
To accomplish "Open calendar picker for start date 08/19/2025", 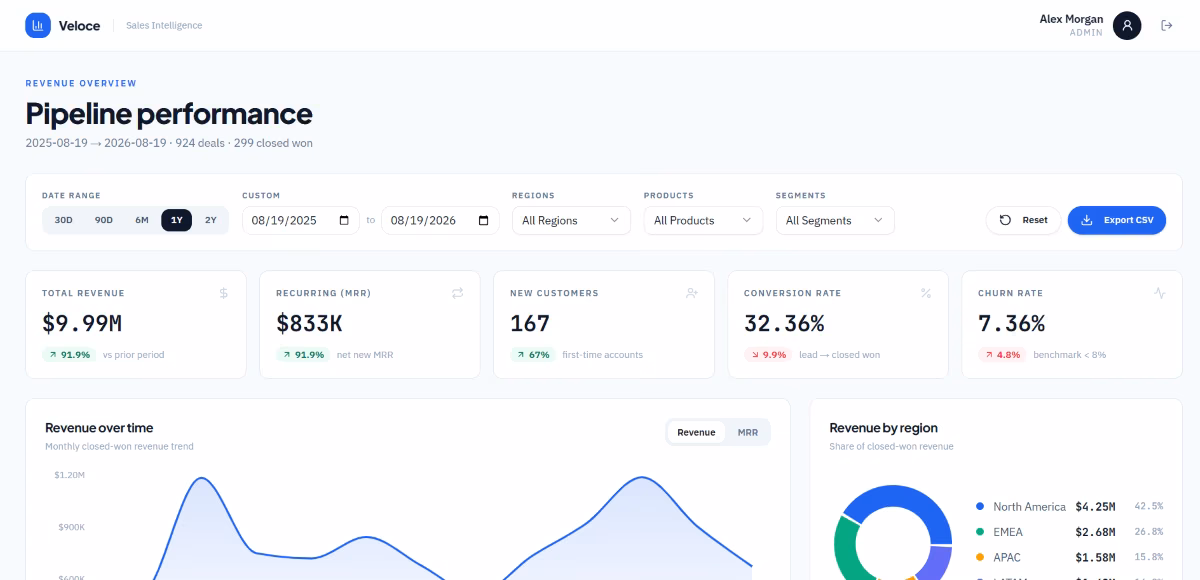I will (x=344, y=220).
